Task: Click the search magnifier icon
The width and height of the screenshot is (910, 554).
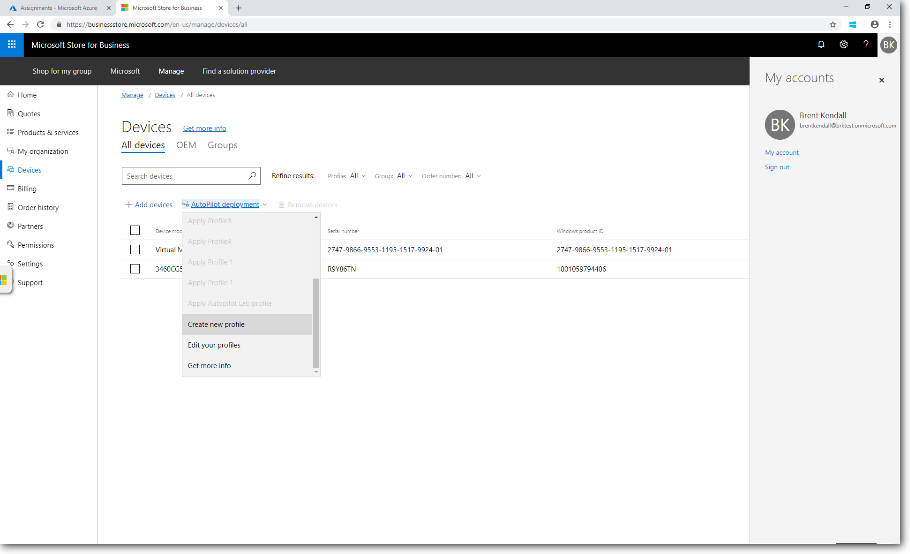Action: click(252, 176)
